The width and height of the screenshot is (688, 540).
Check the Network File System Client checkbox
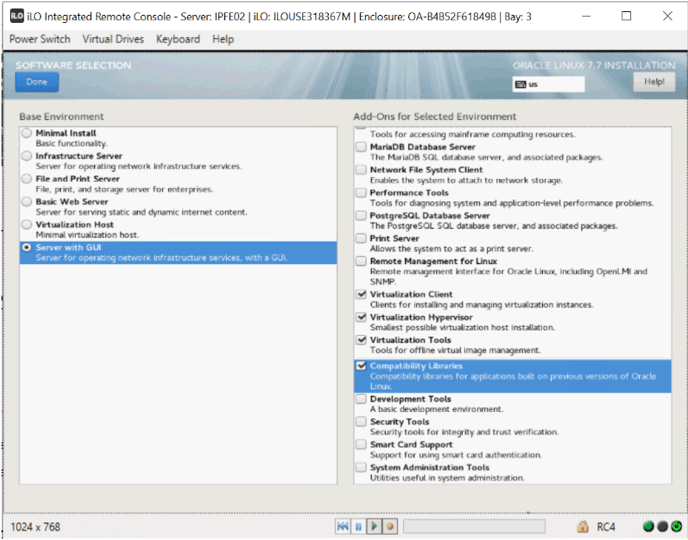[x=361, y=169]
